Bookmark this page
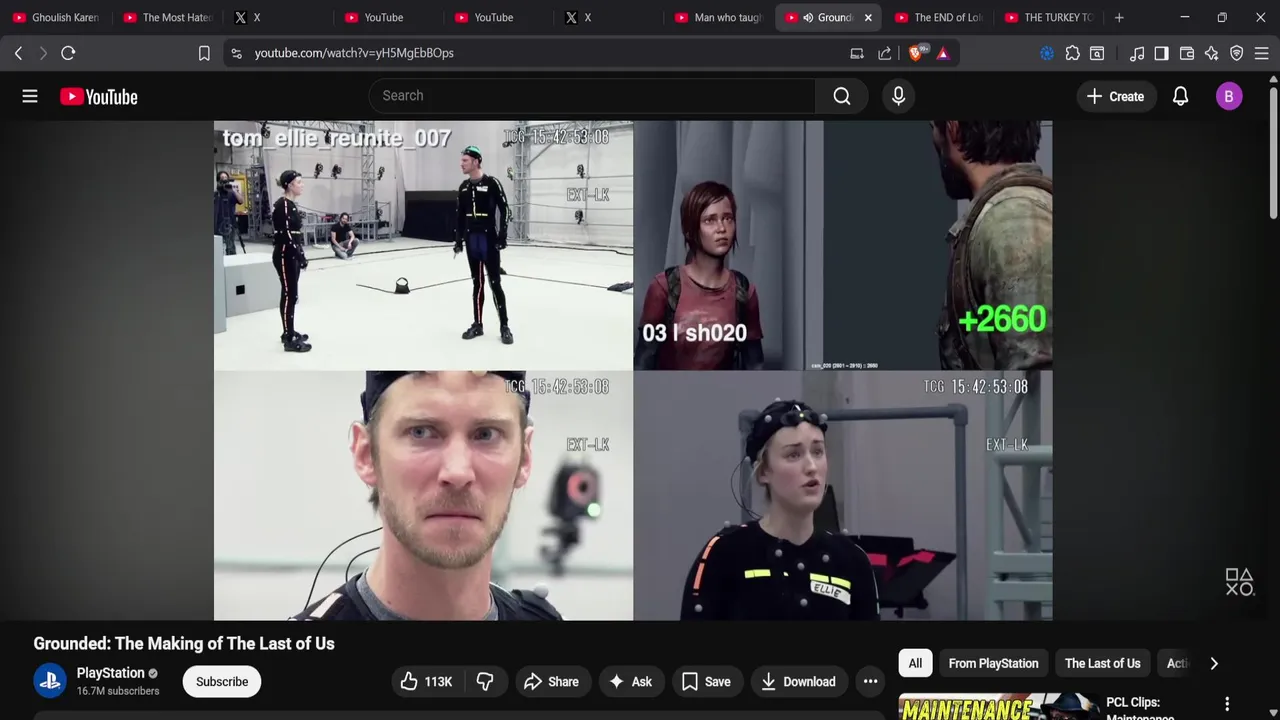The height and width of the screenshot is (720, 1280). (x=204, y=53)
